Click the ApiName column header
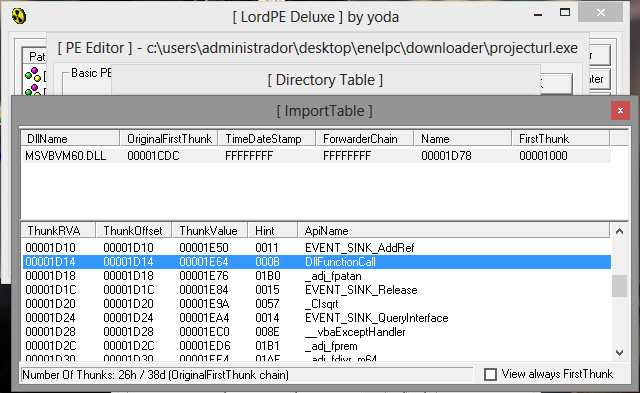Viewport: 640px width, 393px height. click(453, 231)
